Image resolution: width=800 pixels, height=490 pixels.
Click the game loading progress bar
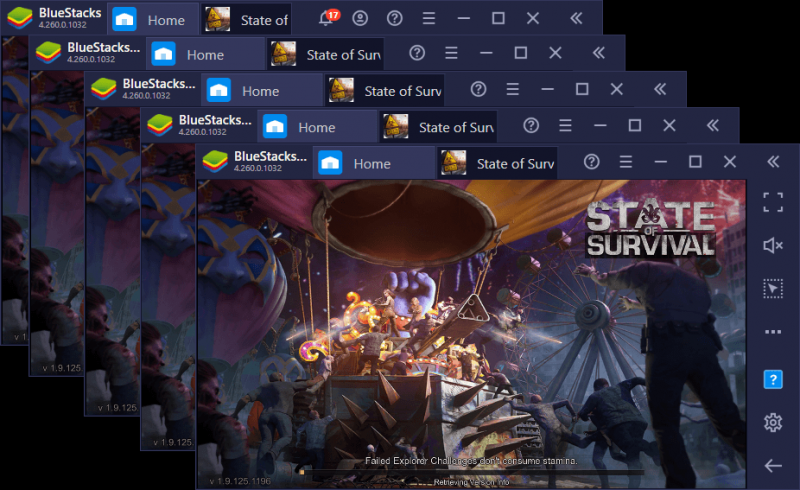pyautogui.click(x=471, y=473)
